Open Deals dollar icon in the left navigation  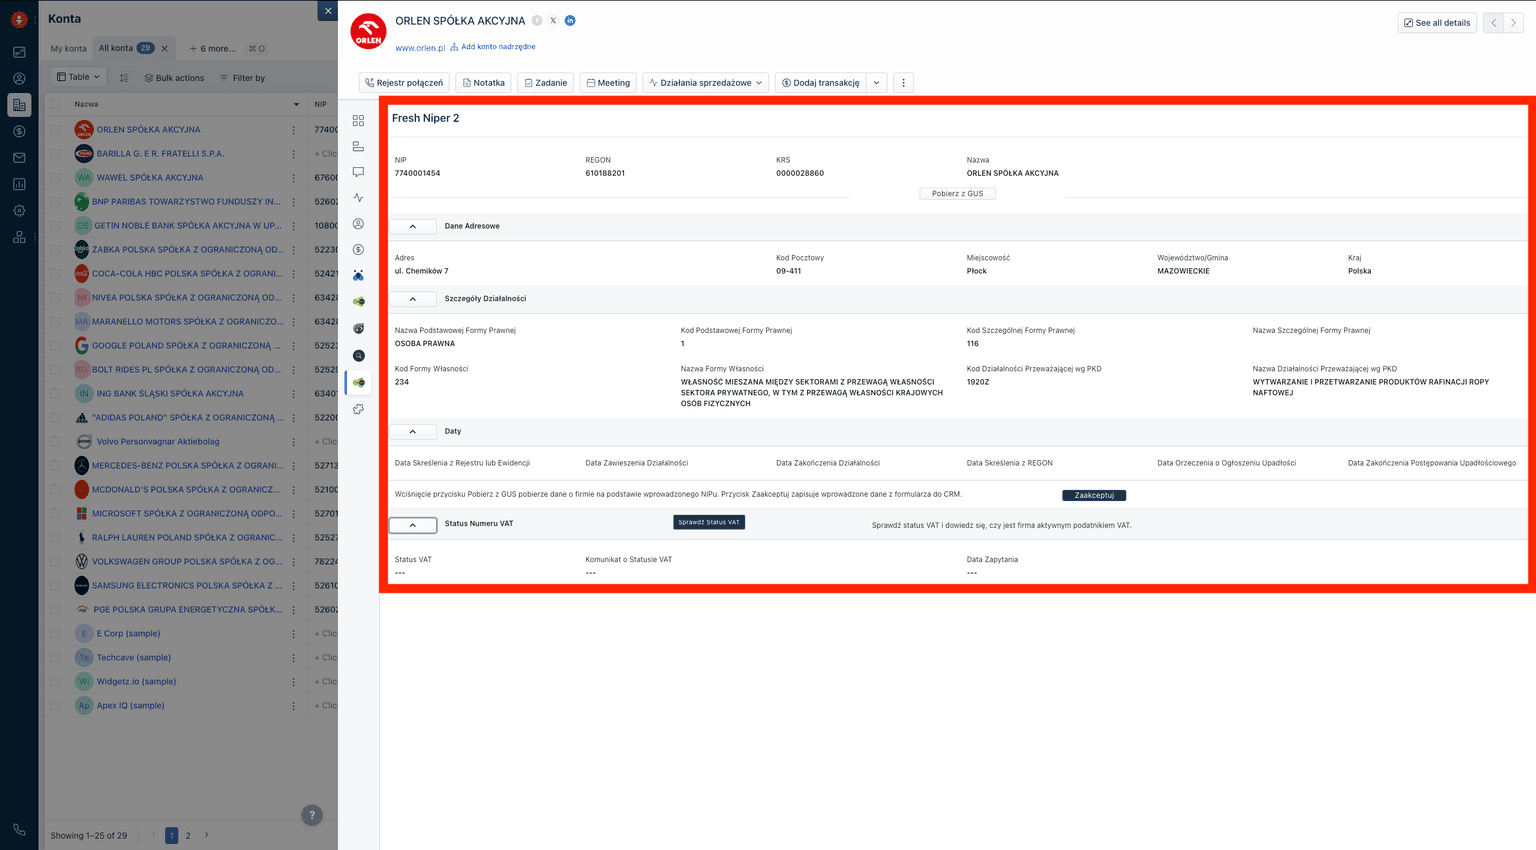[x=19, y=131]
